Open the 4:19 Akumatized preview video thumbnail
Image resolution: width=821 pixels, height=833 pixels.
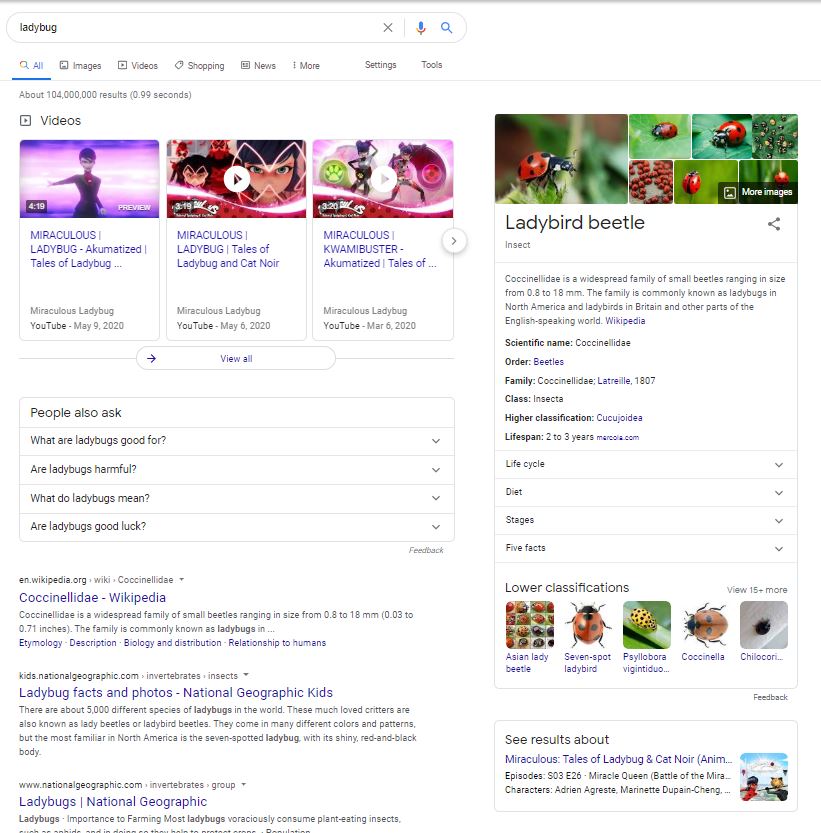[89, 179]
